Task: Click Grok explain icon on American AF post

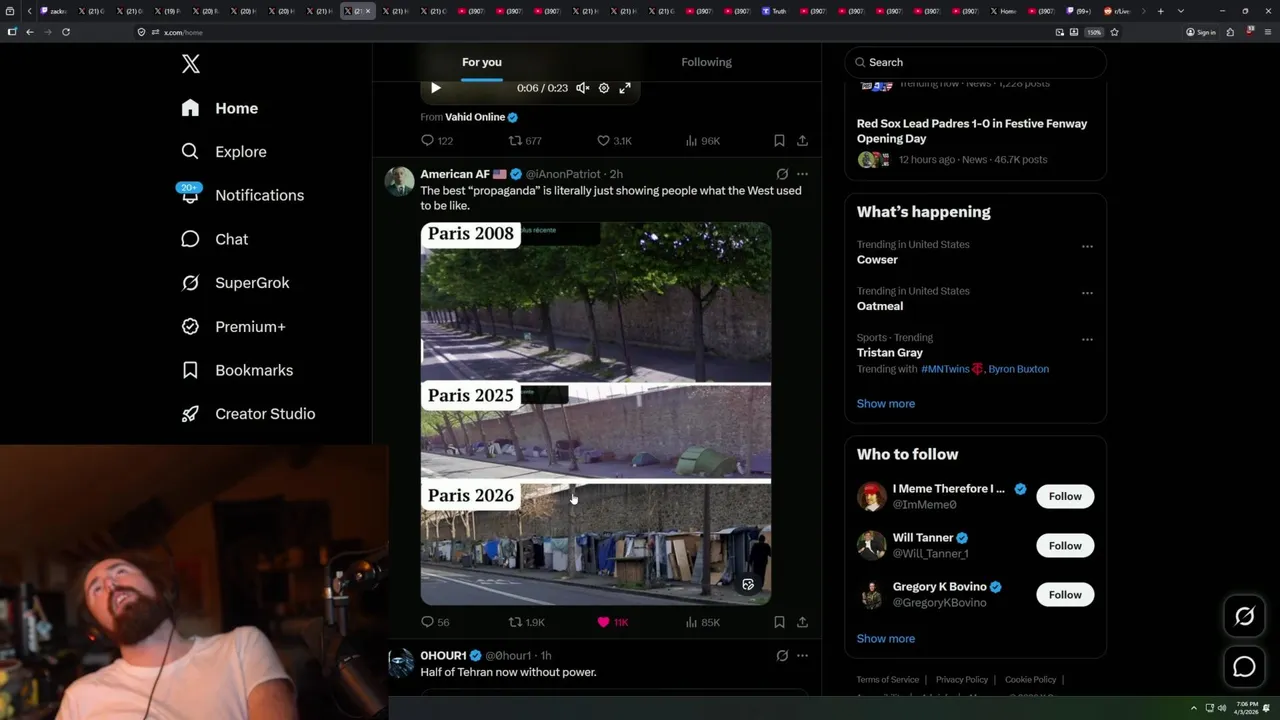Action: (x=782, y=174)
